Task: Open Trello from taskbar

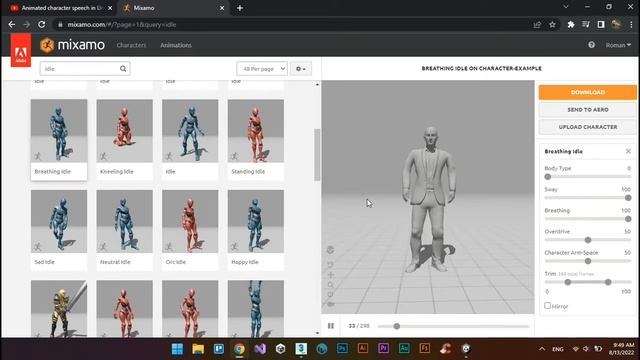Action: point(219,349)
